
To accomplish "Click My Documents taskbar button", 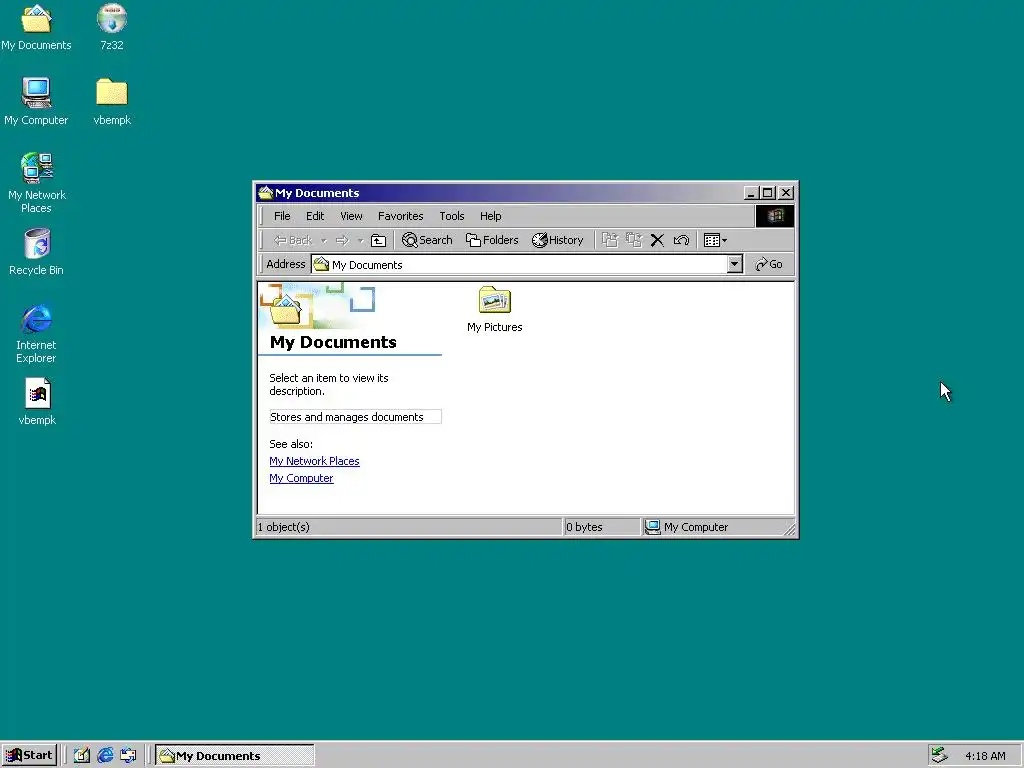I will [235, 756].
